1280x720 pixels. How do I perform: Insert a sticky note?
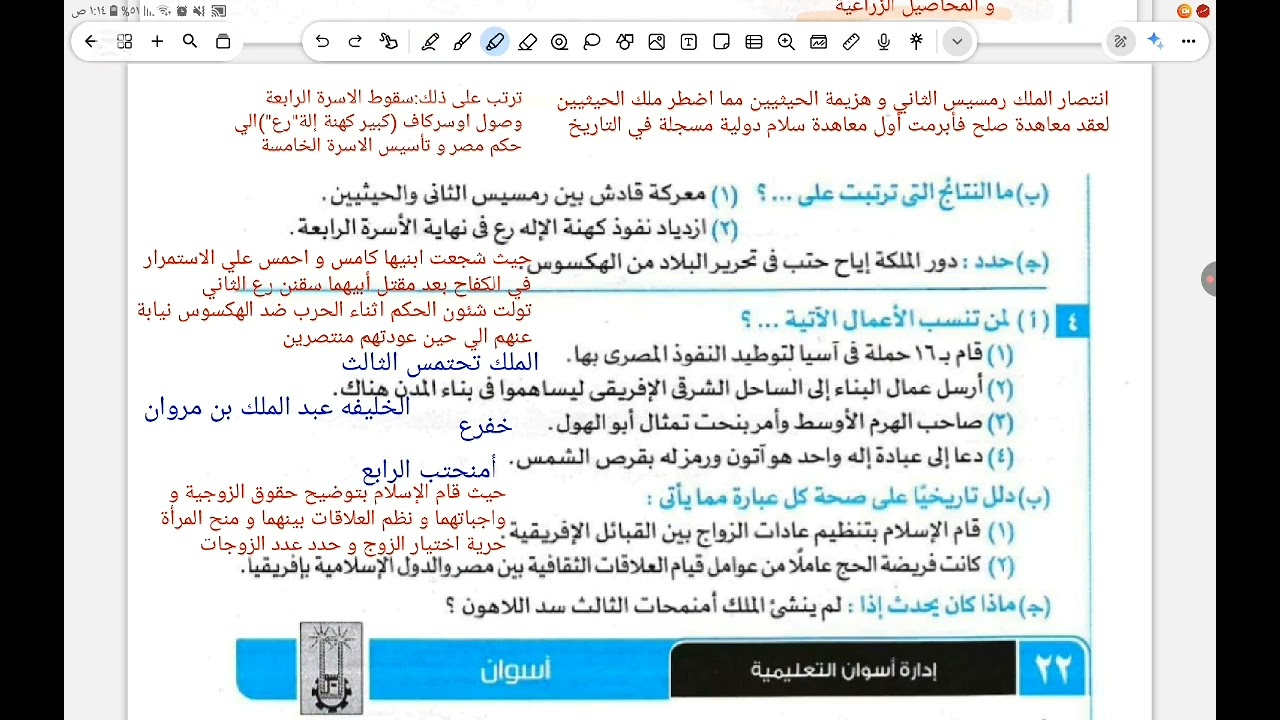[x=722, y=42]
